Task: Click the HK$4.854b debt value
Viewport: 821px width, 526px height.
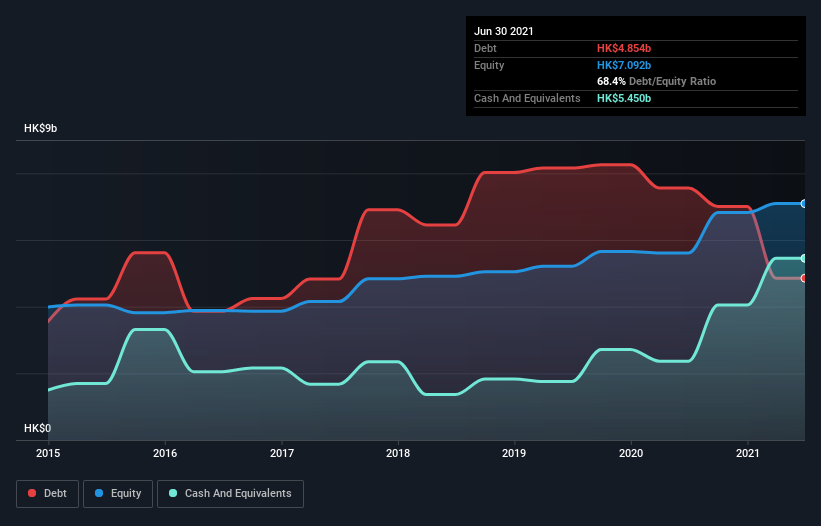Action: tap(624, 48)
